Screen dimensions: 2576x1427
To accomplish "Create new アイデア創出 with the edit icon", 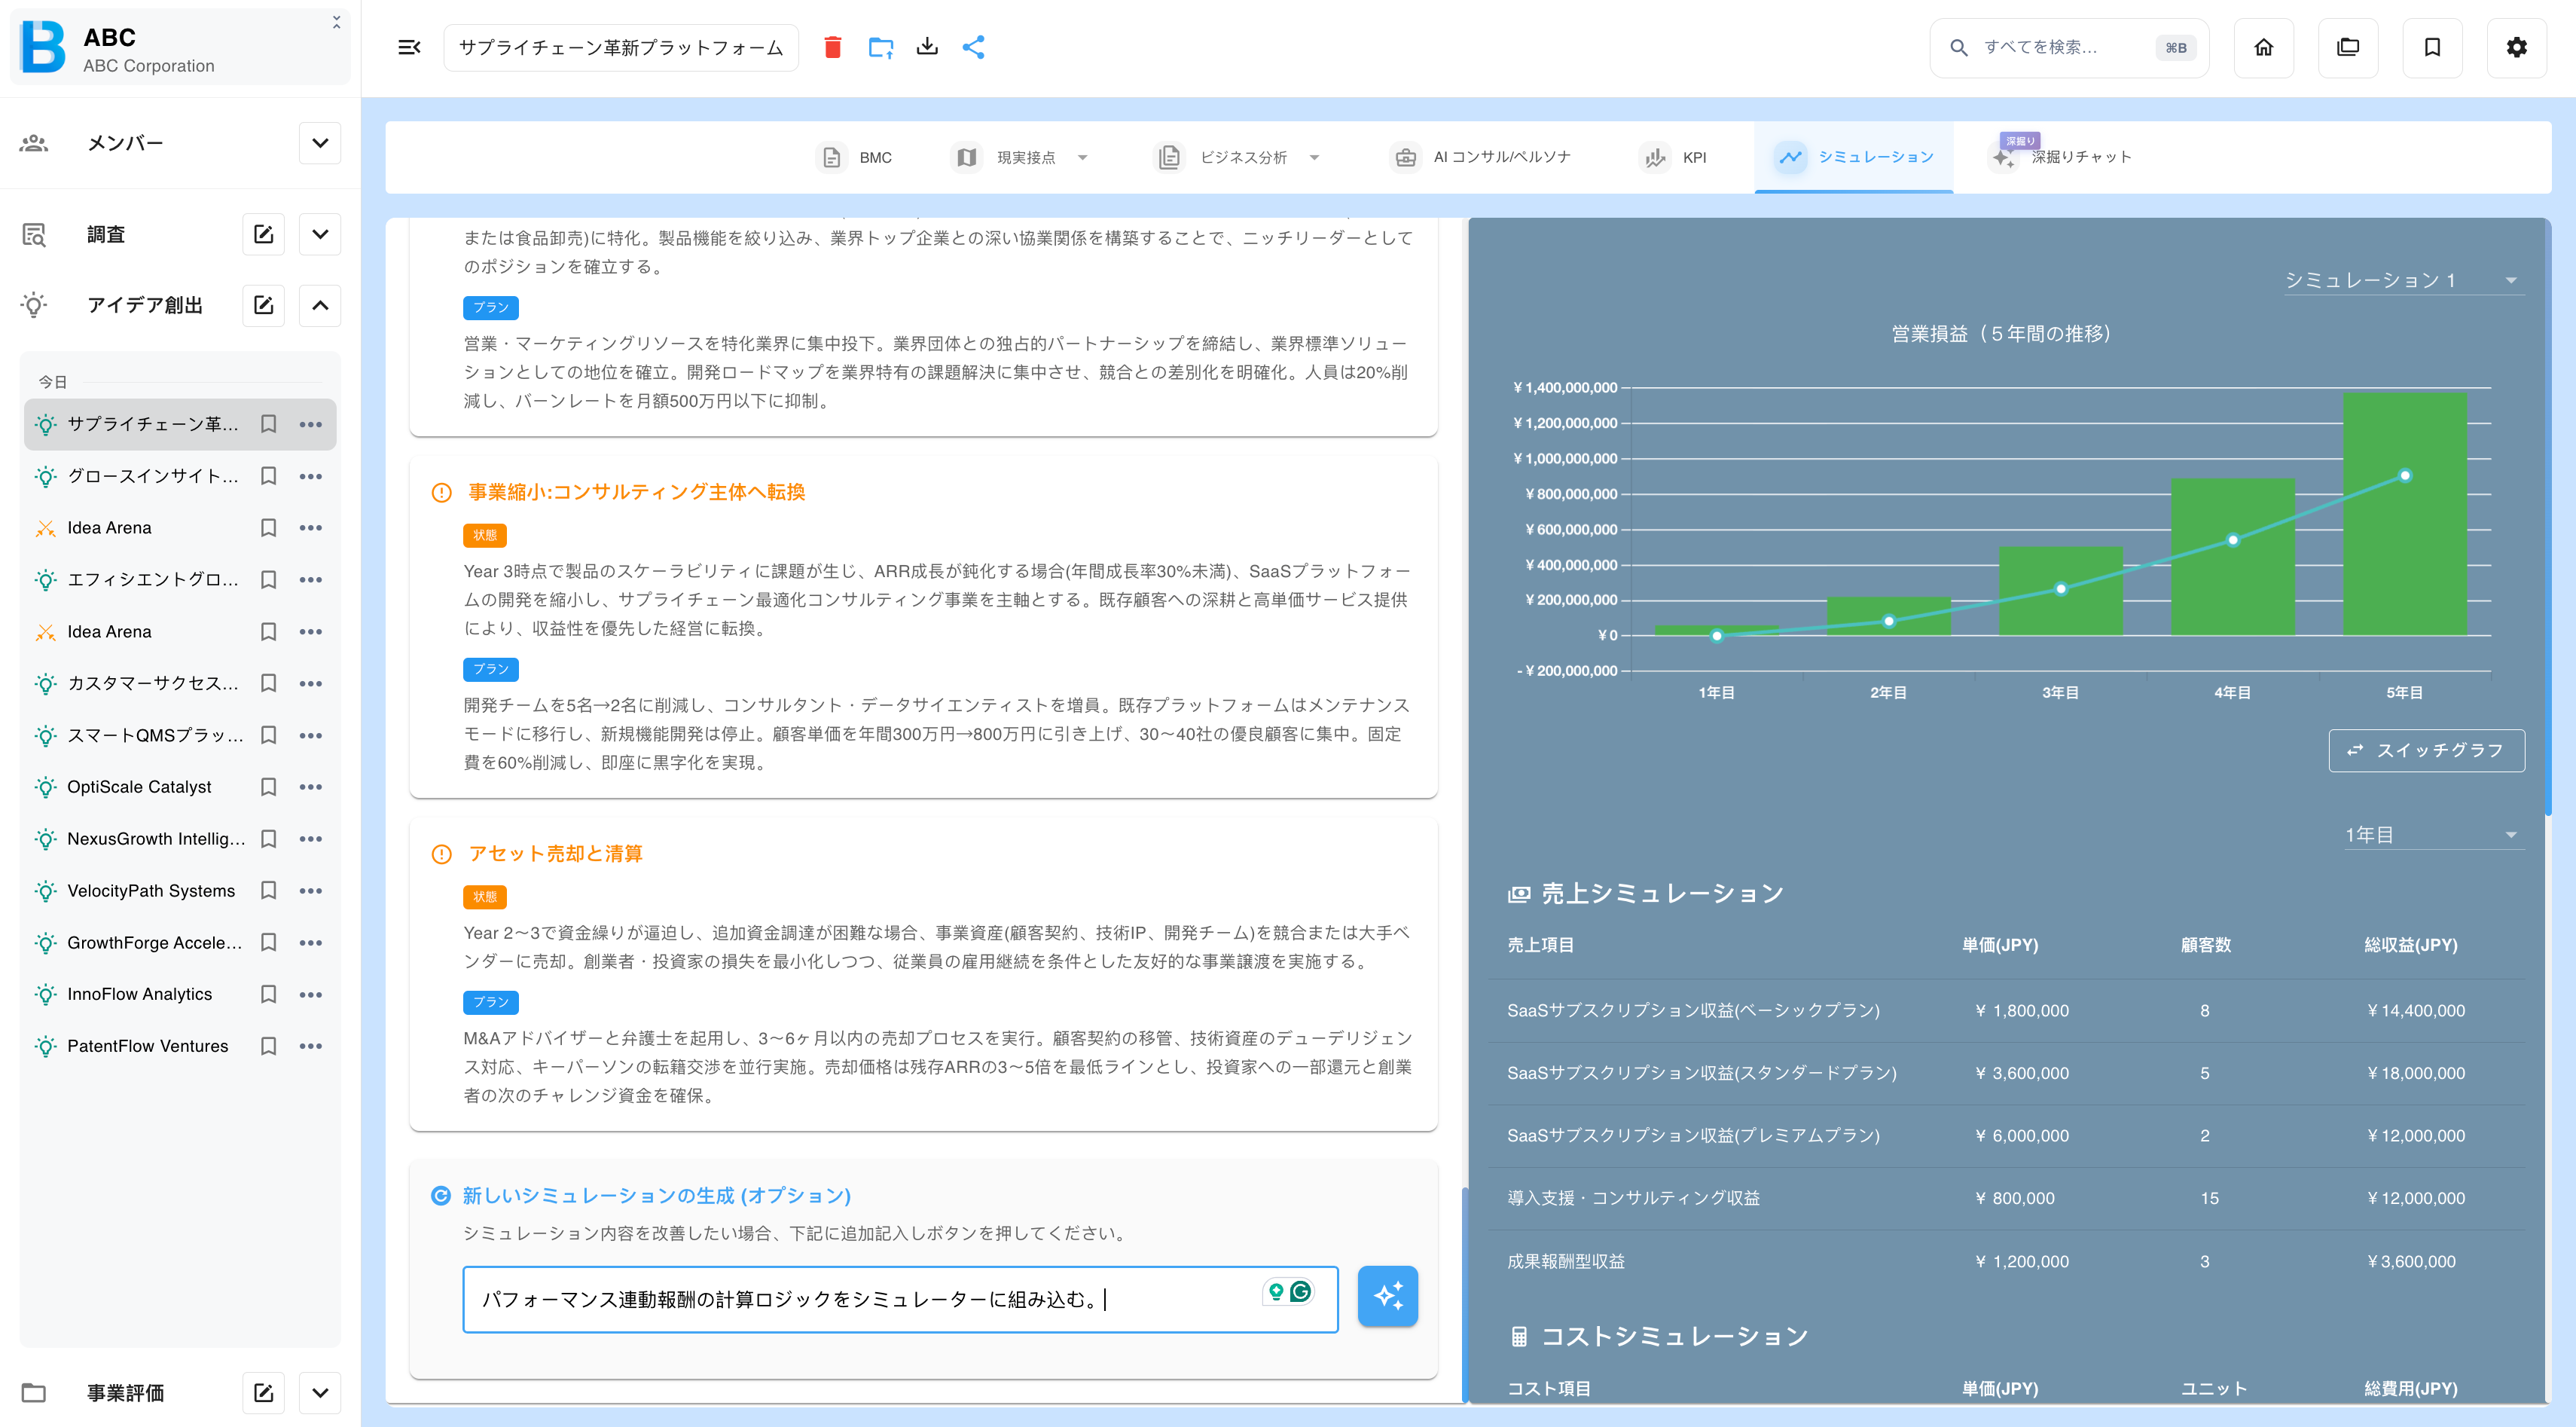I will [x=264, y=305].
